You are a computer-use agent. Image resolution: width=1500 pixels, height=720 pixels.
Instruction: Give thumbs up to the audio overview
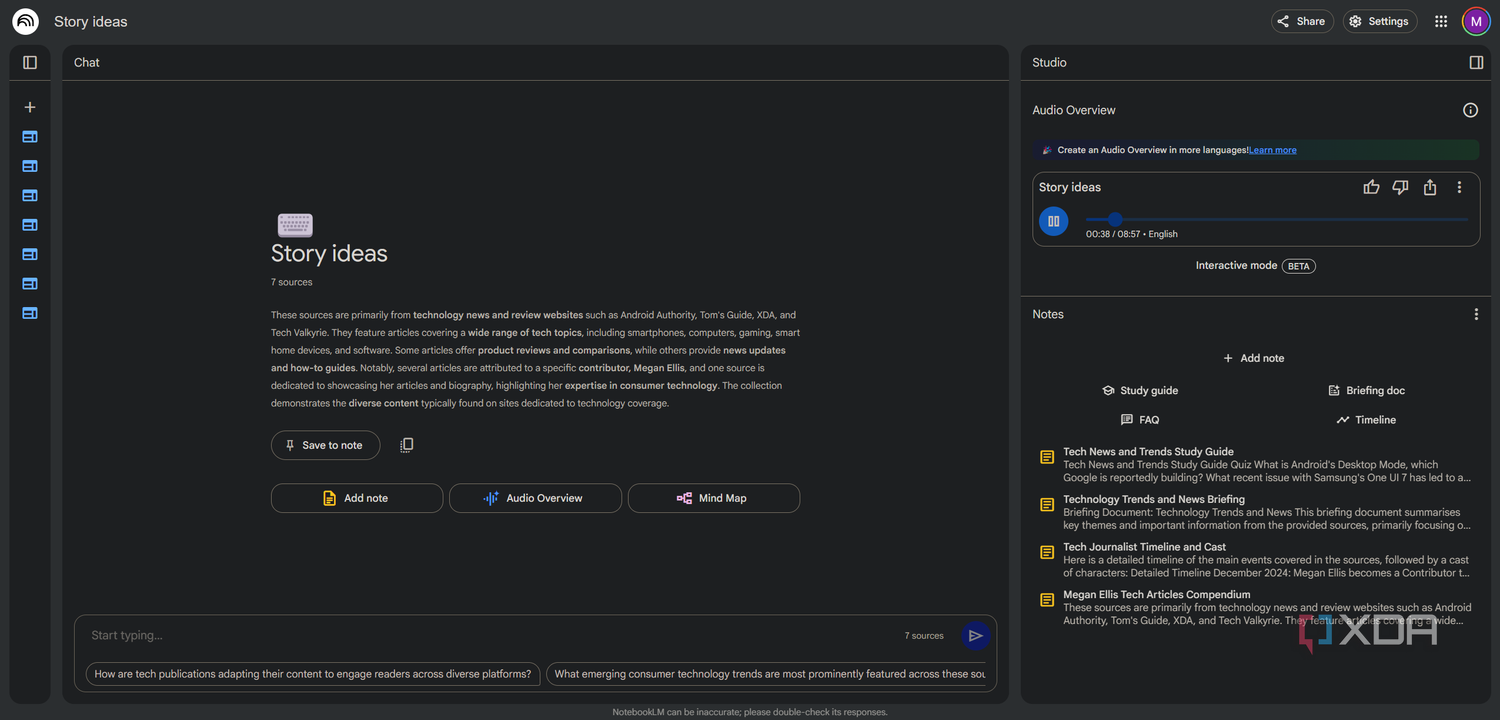pos(1371,187)
